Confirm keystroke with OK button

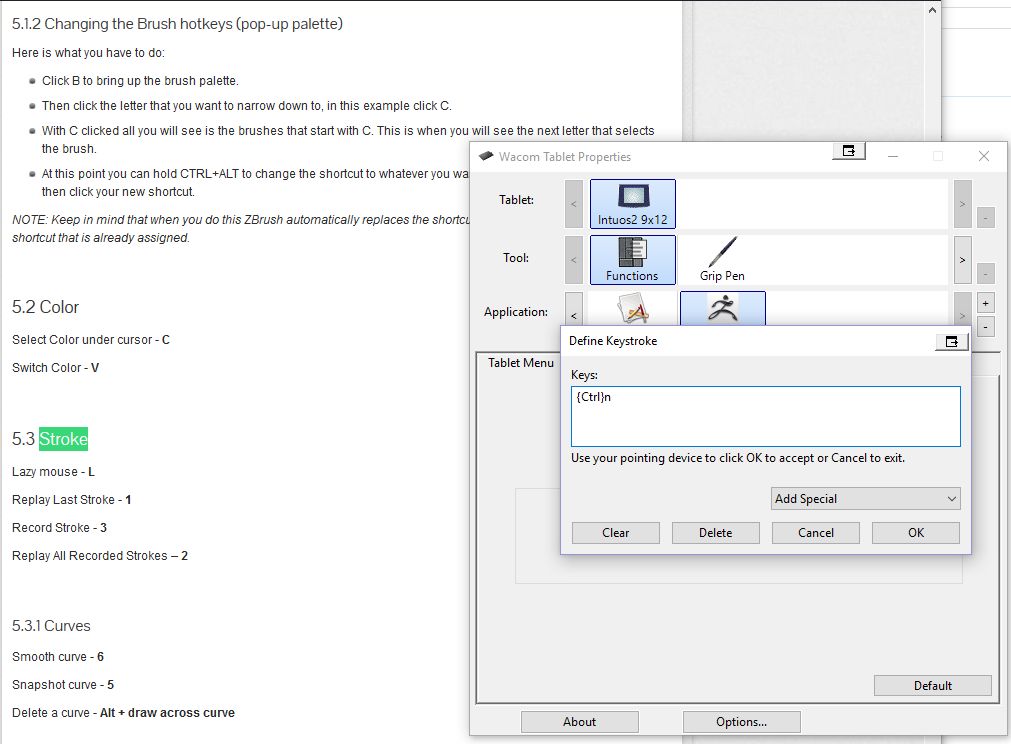pyautogui.click(x=916, y=533)
